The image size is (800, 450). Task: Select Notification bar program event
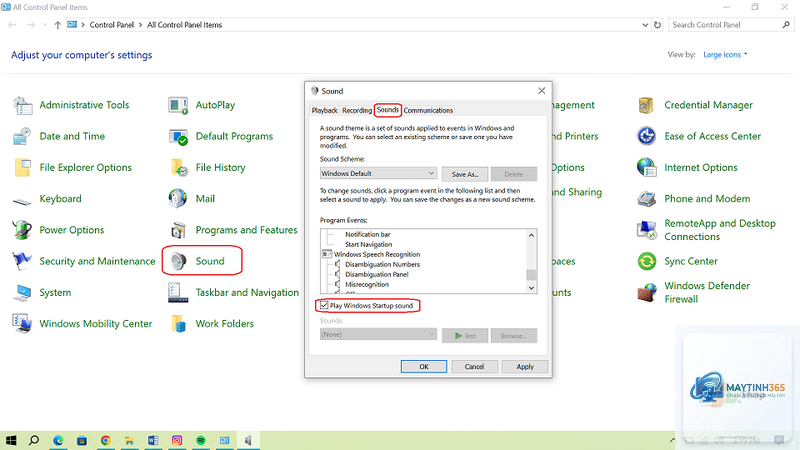coord(367,234)
